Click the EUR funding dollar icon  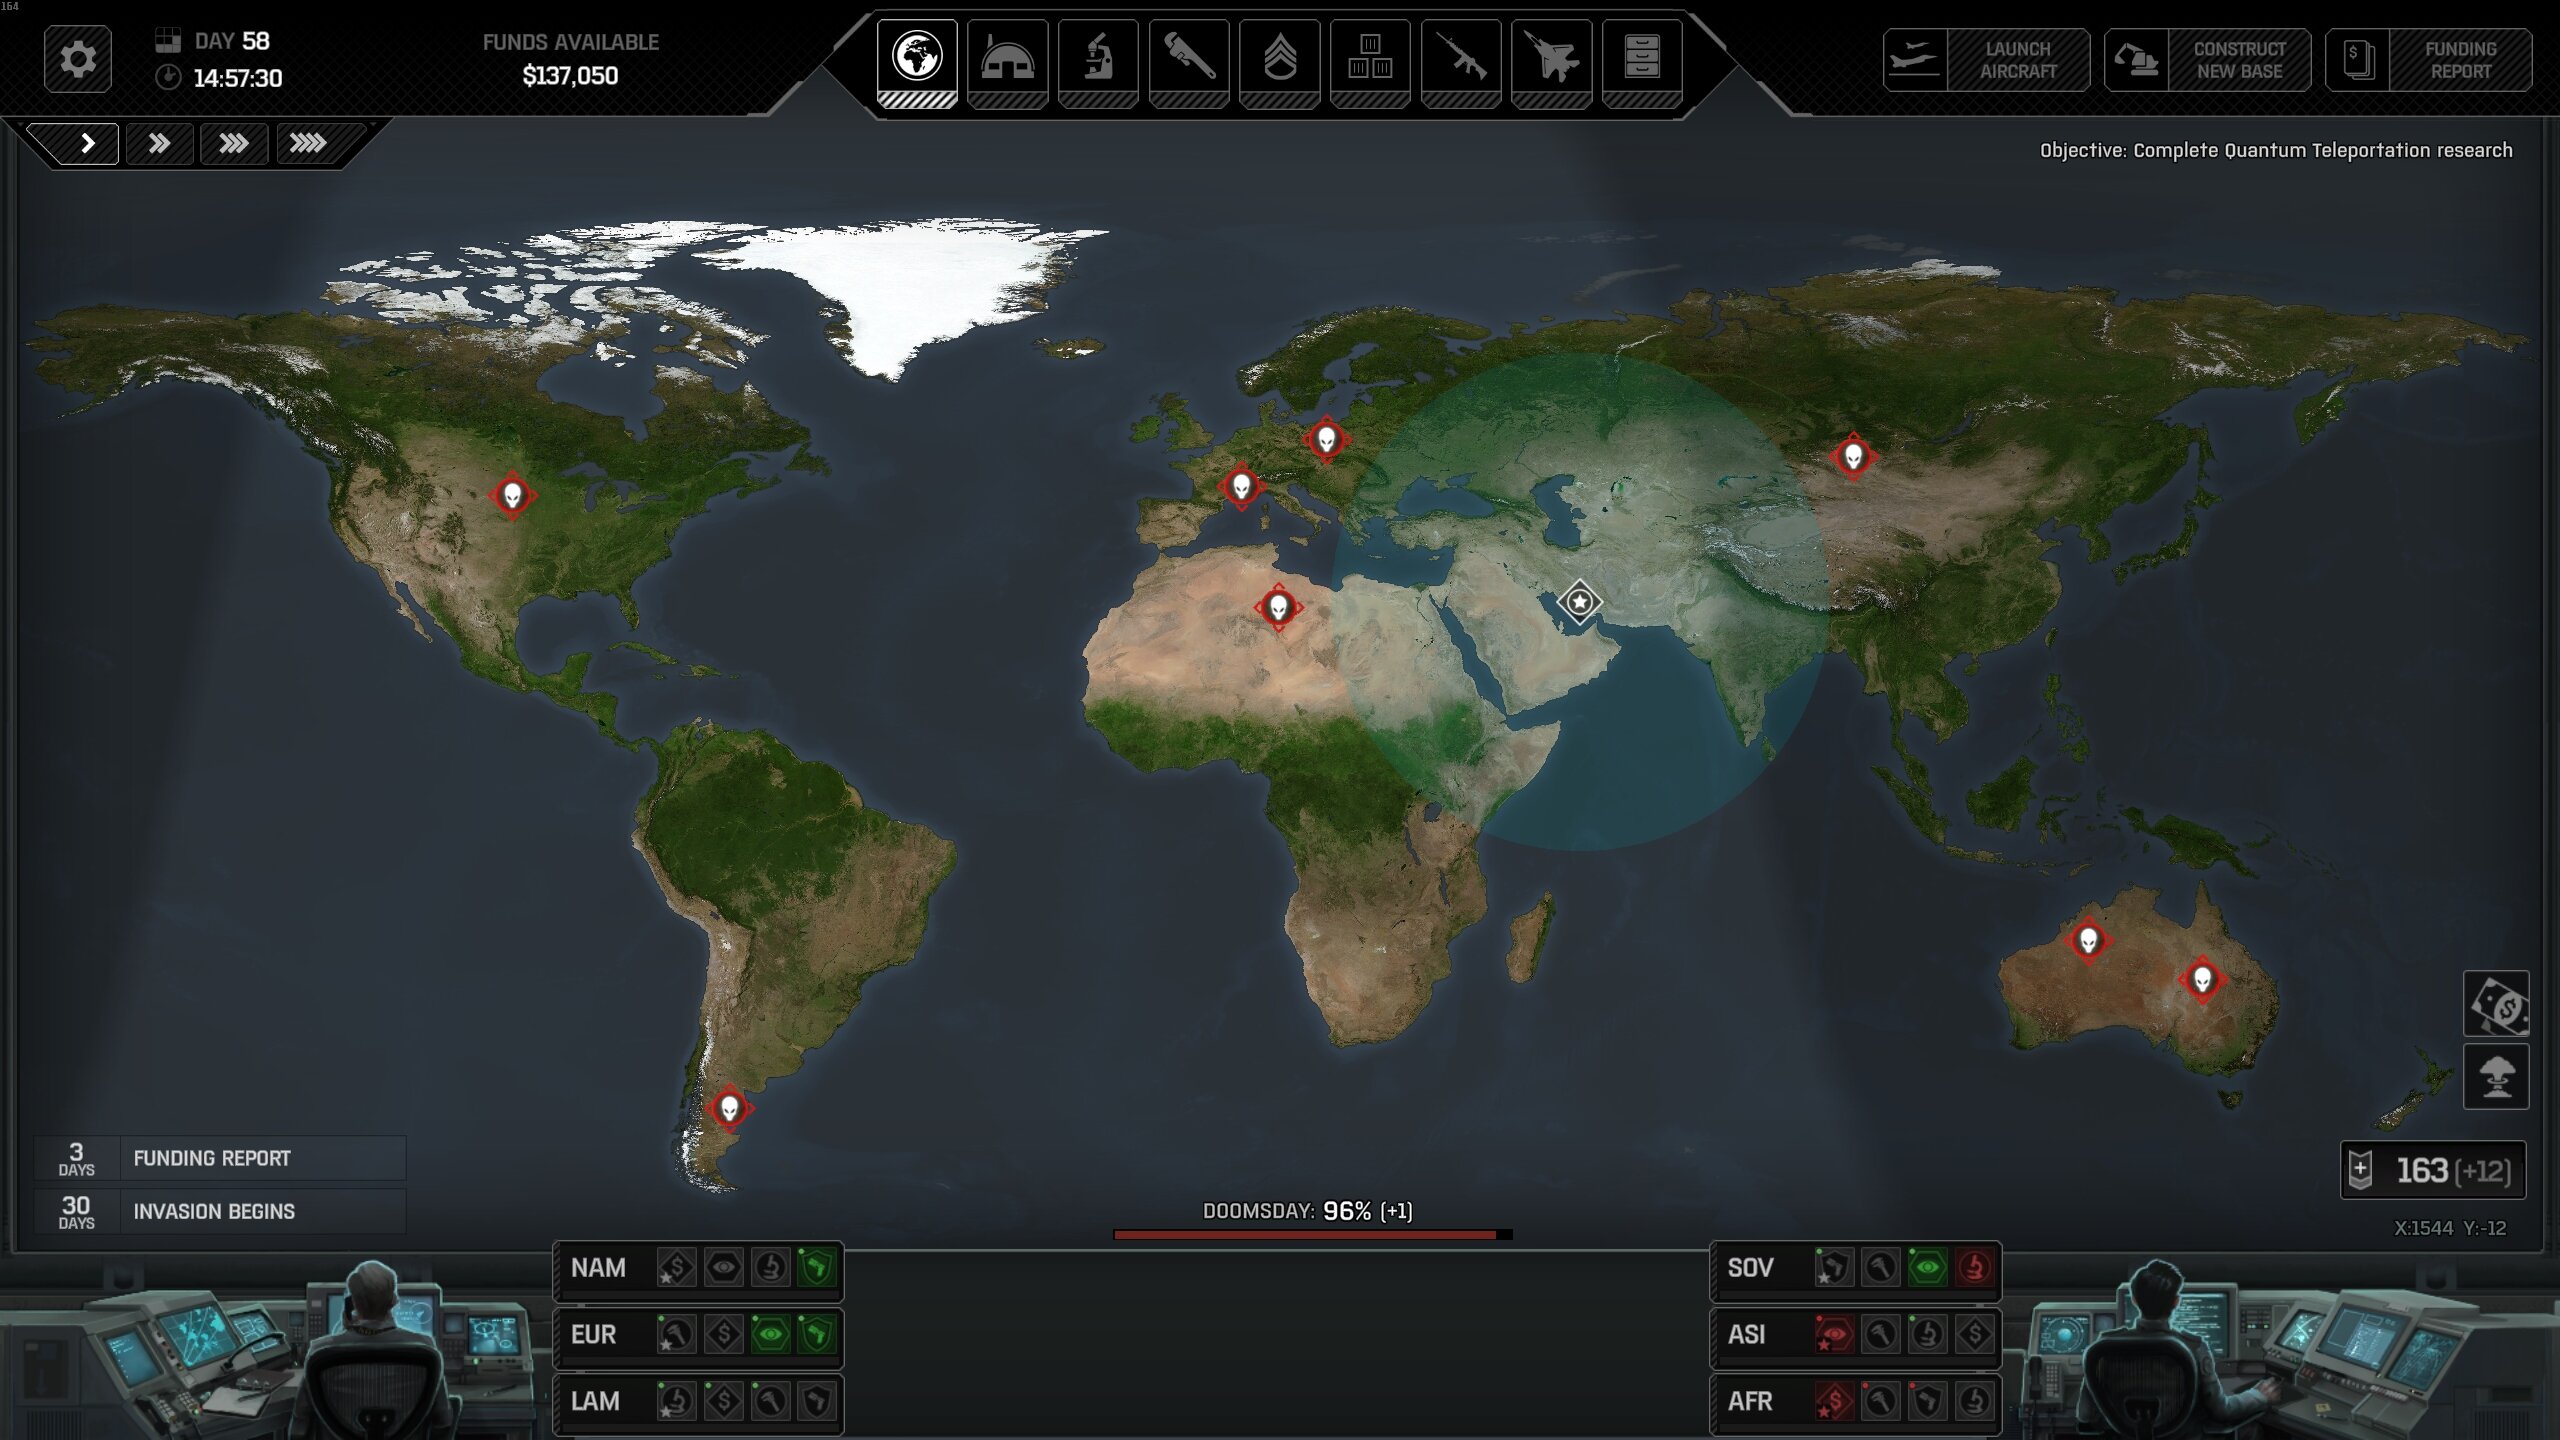click(x=723, y=1334)
